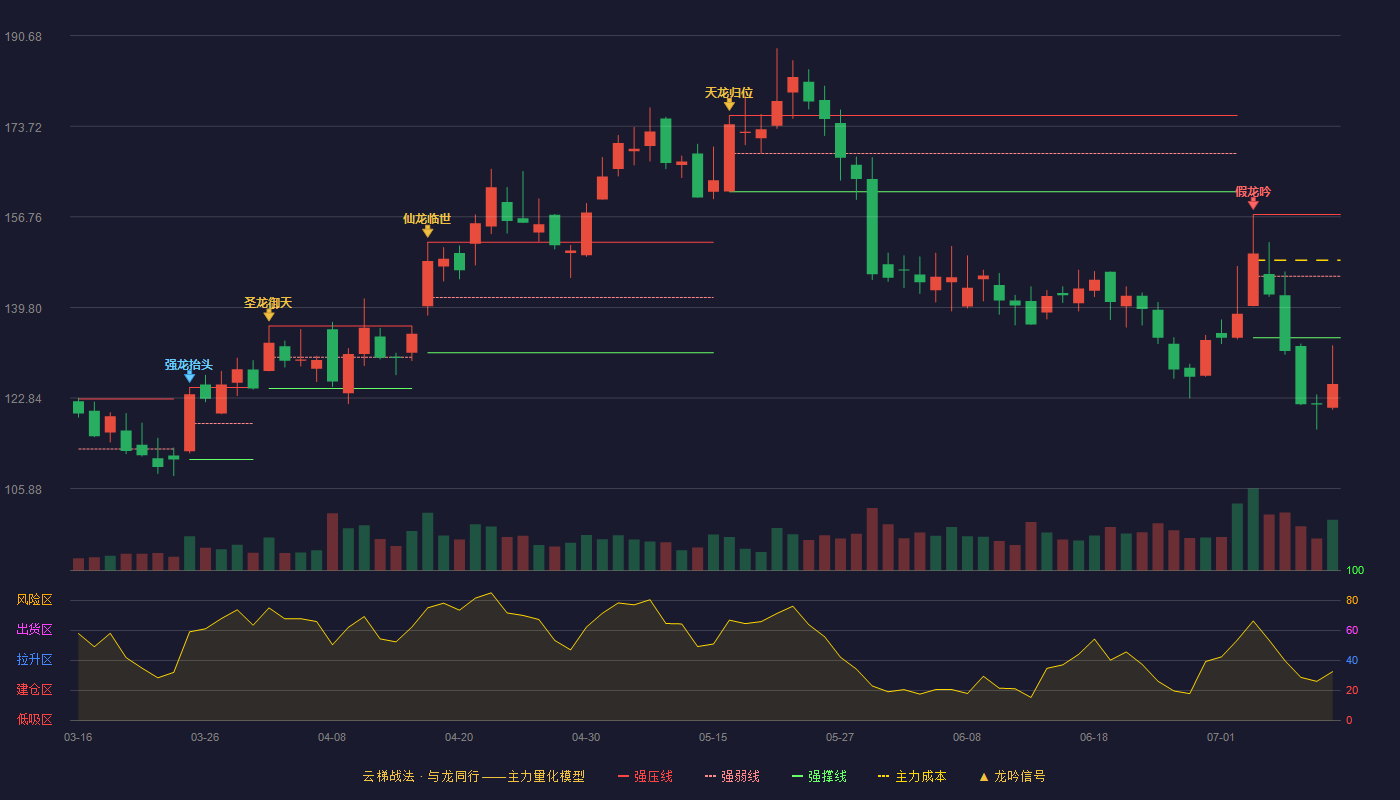
Task: Toggle the 强压线 legend series
Action: 645,776
